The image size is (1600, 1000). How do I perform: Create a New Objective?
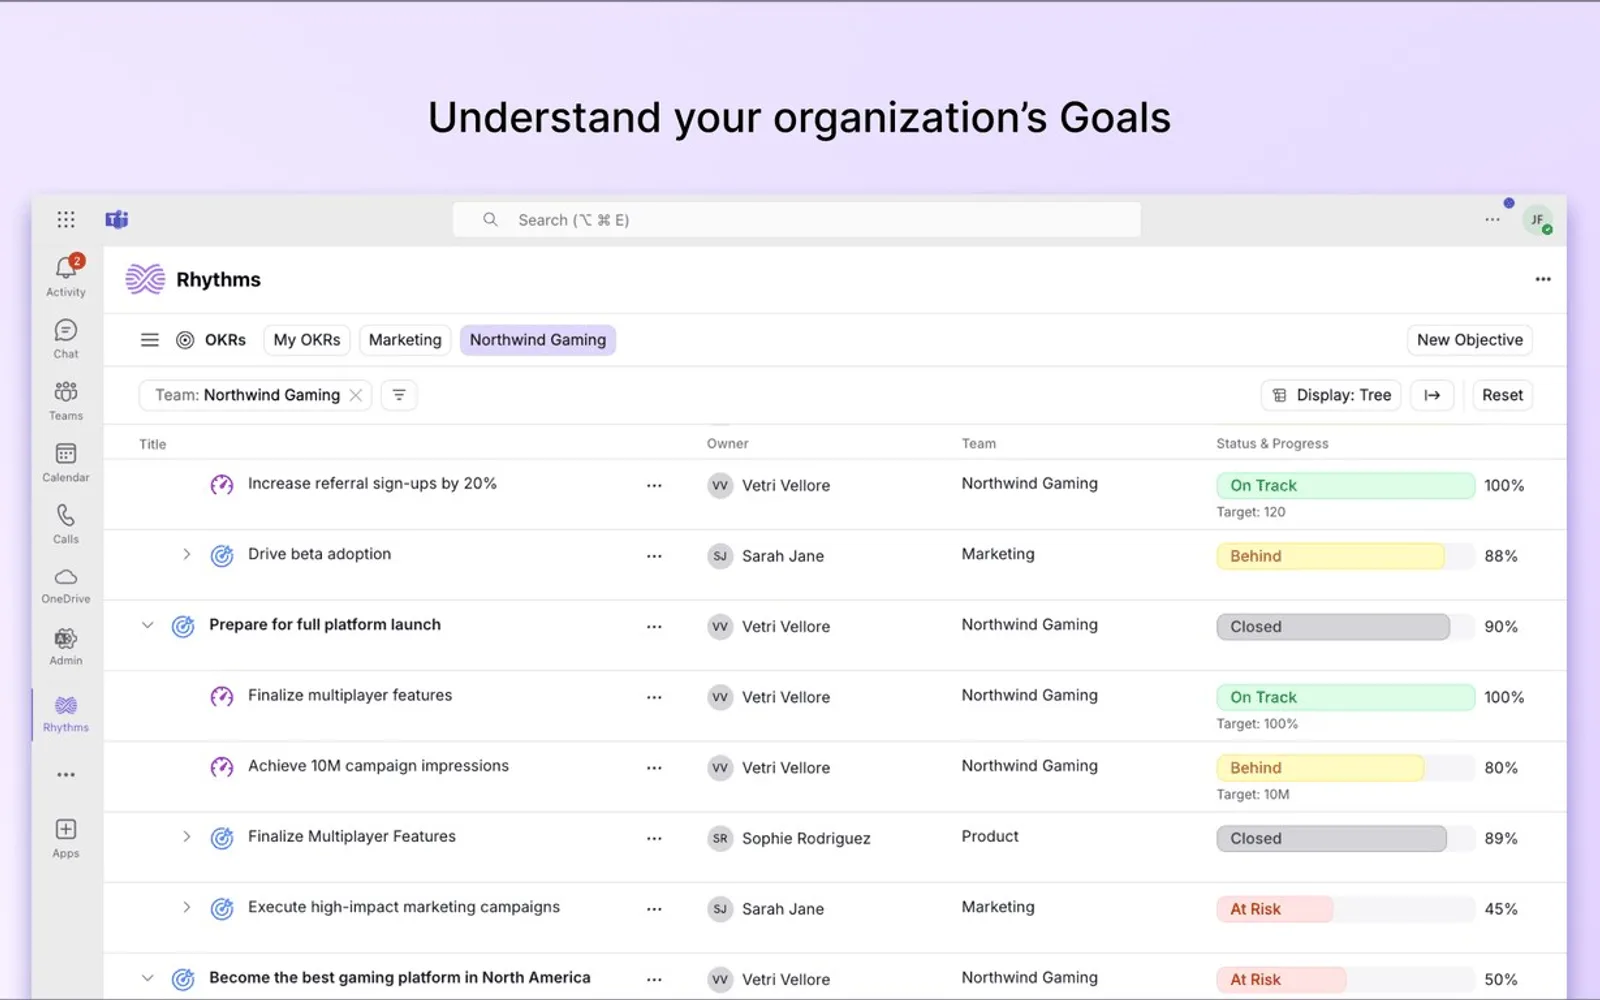click(1470, 340)
